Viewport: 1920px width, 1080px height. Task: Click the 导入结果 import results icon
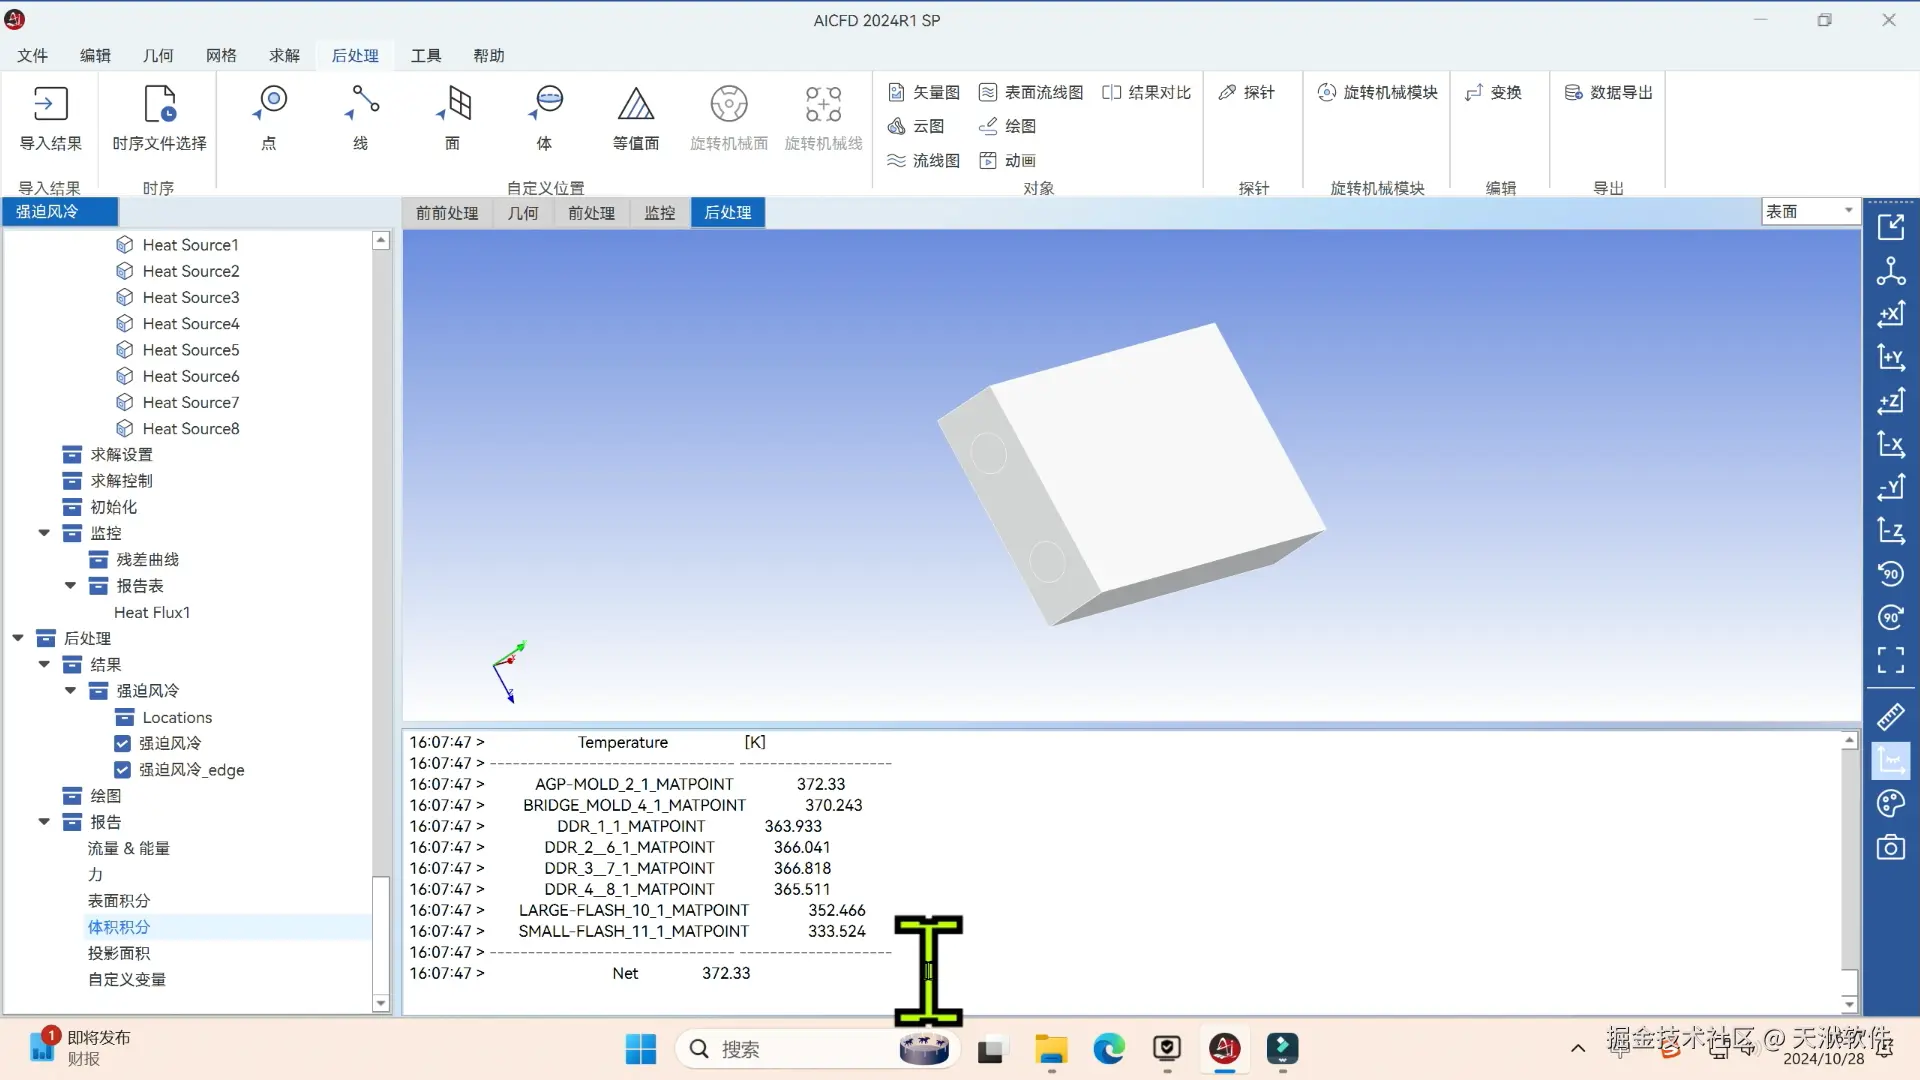click(50, 105)
